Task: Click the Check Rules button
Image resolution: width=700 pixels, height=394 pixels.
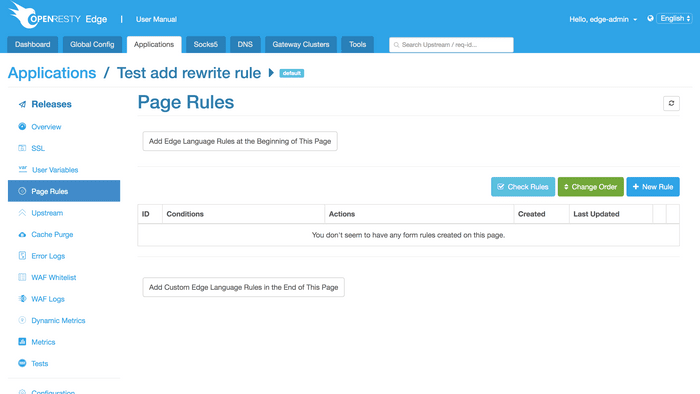Action: [523, 187]
